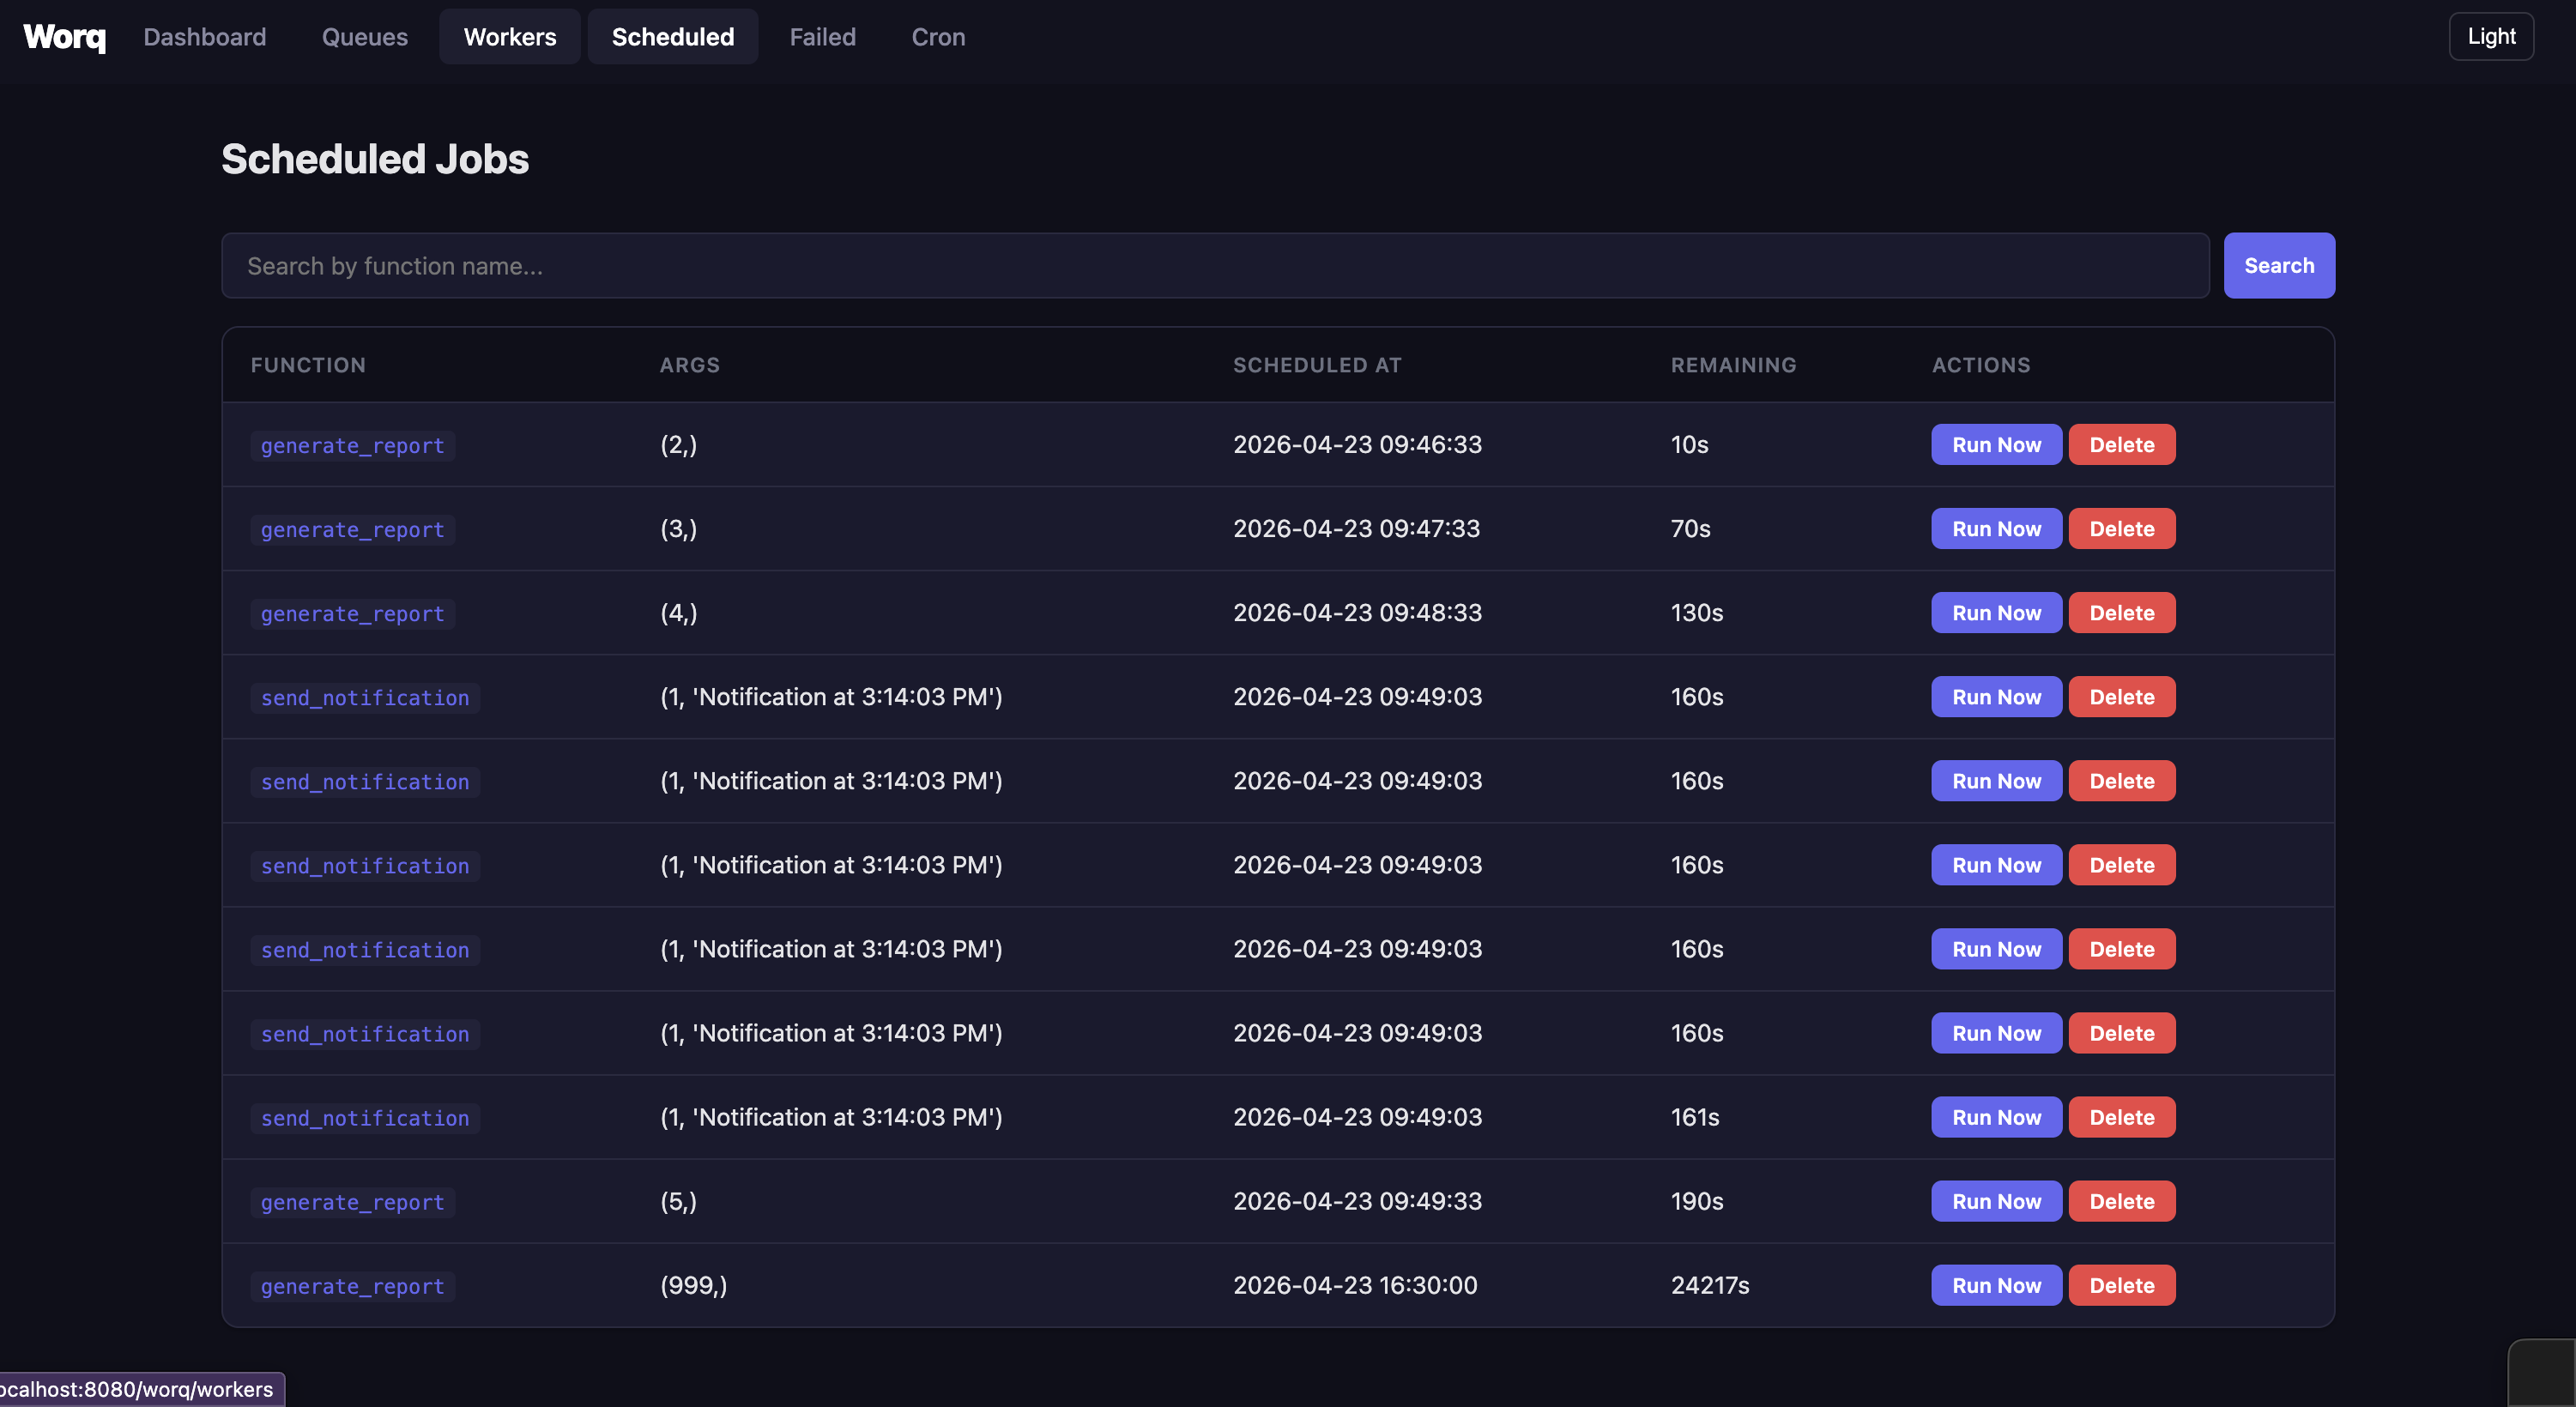This screenshot has height=1407, width=2576.
Task: Delete the job with 10s remaining
Action: 2122,445
